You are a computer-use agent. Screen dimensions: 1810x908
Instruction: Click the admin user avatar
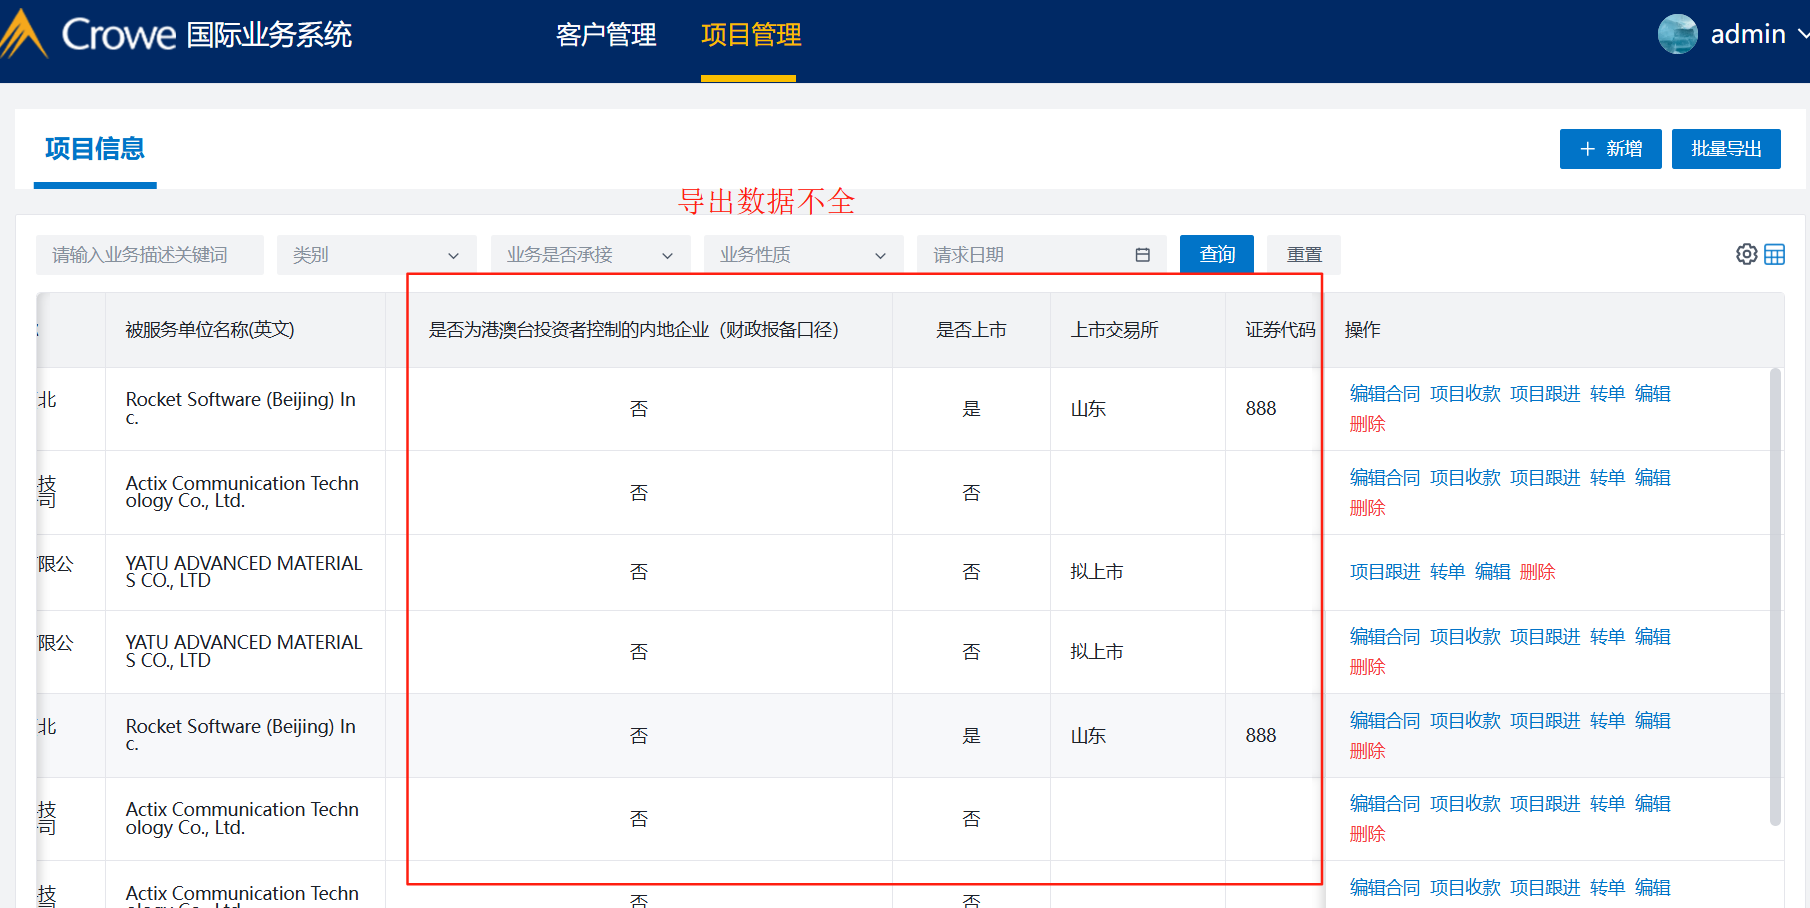1677,34
